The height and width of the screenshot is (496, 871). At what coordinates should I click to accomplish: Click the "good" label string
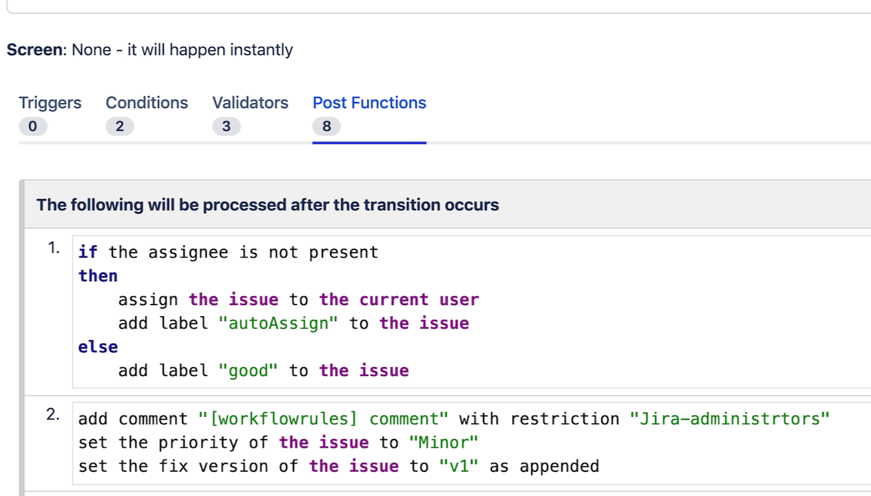248,371
